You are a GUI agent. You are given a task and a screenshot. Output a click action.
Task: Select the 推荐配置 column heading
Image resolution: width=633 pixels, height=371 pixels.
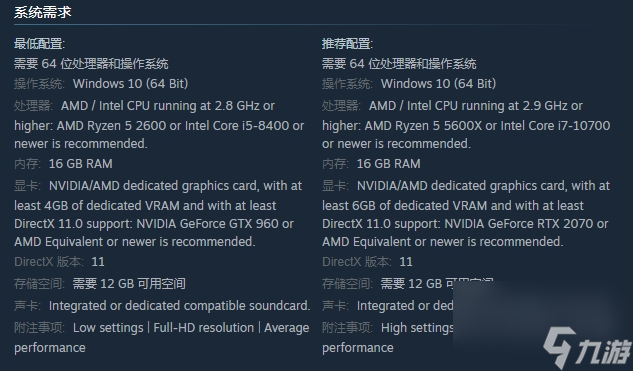348,44
